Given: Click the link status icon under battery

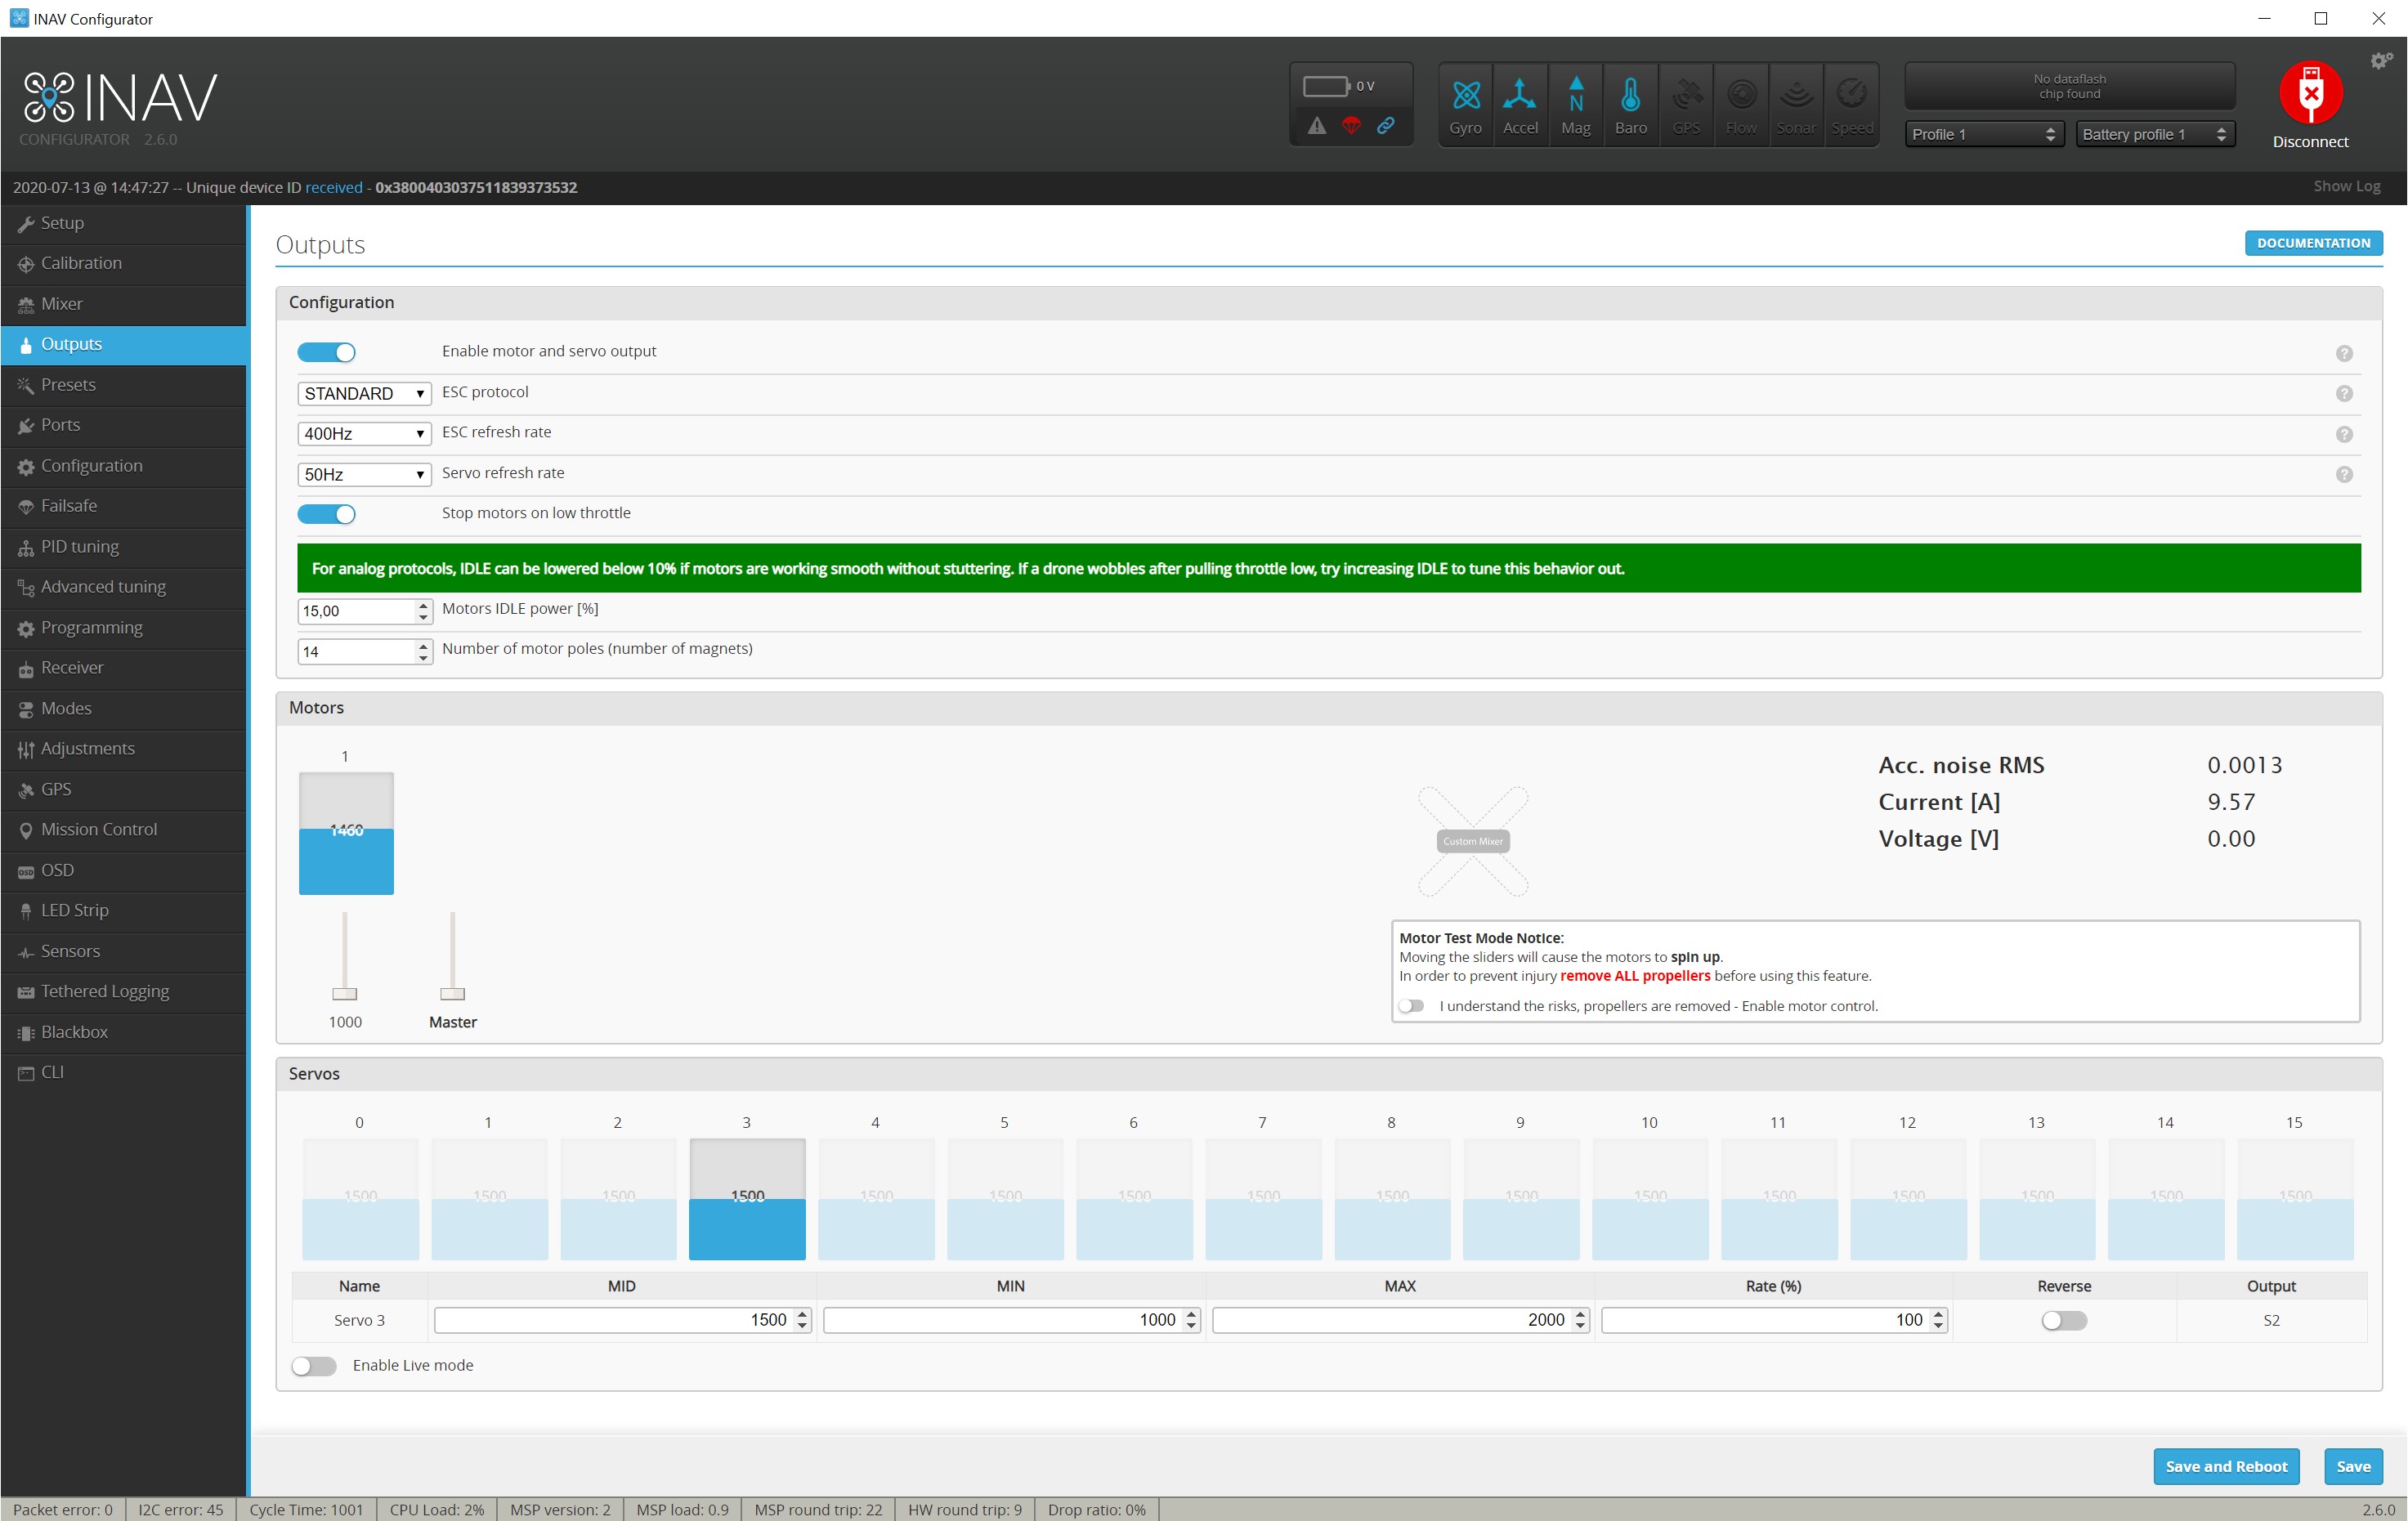Looking at the screenshot, I should click(1385, 126).
